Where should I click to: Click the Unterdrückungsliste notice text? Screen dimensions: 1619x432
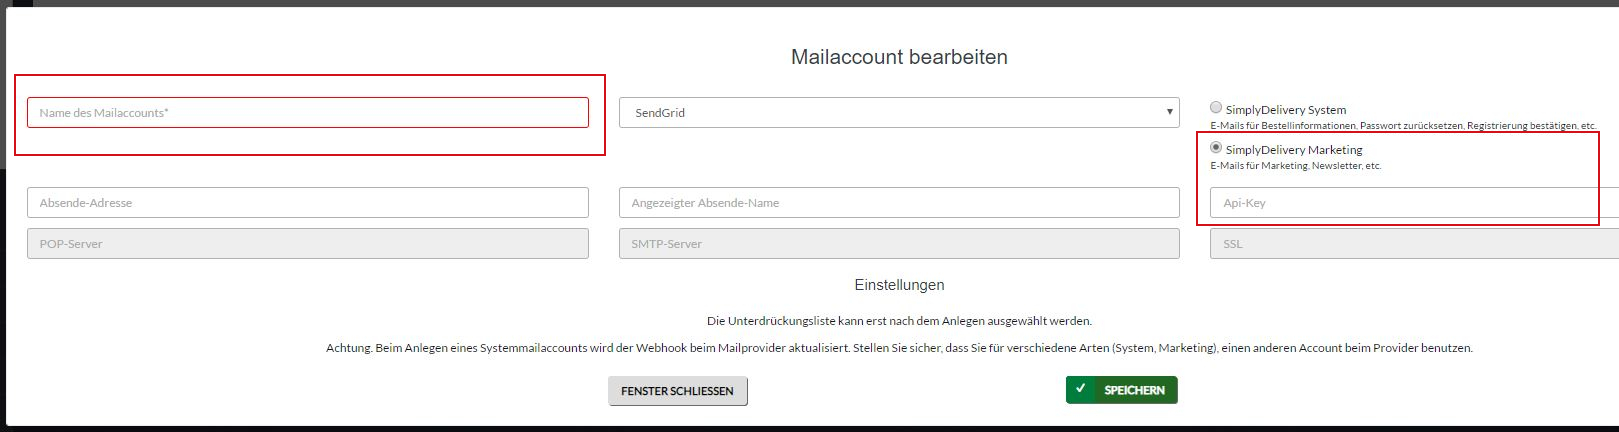898,321
